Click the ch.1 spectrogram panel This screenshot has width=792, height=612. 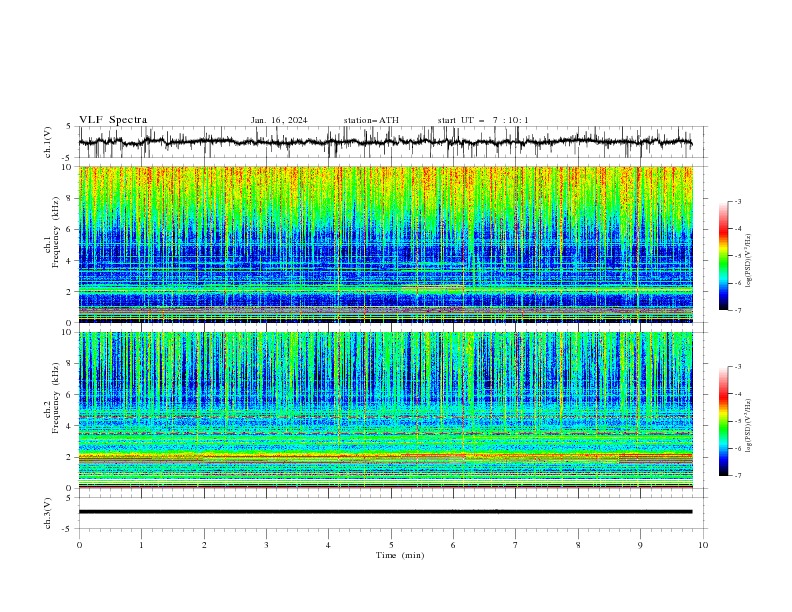(x=386, y=244)
